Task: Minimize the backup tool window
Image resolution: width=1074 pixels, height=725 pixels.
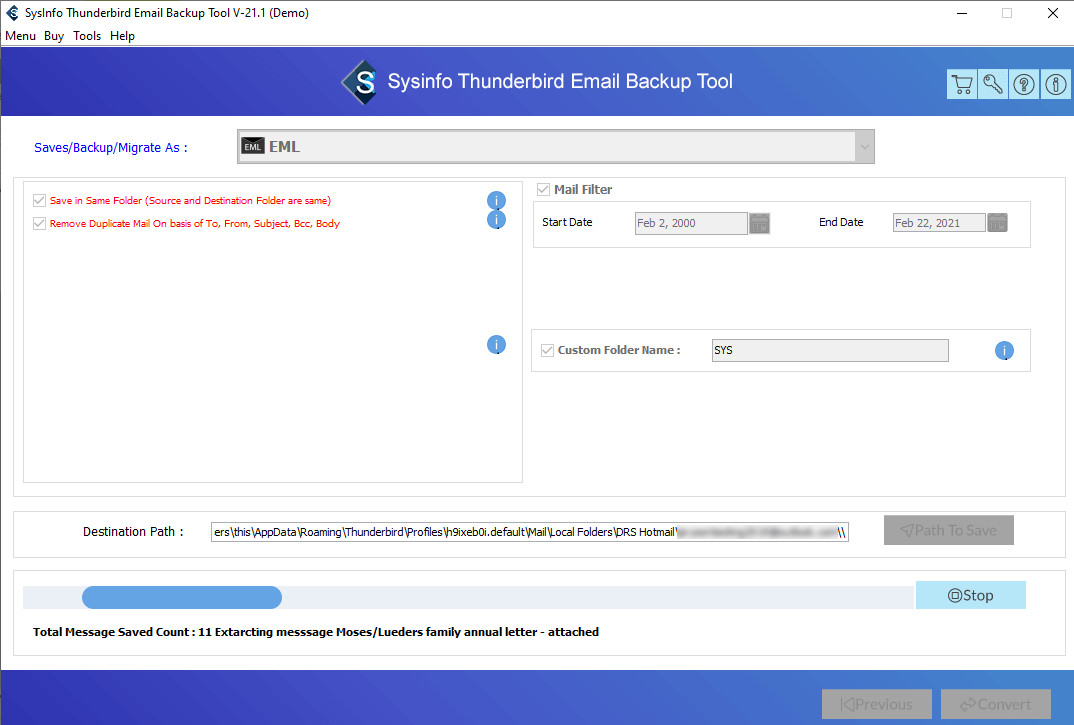Action: (962, 13)
